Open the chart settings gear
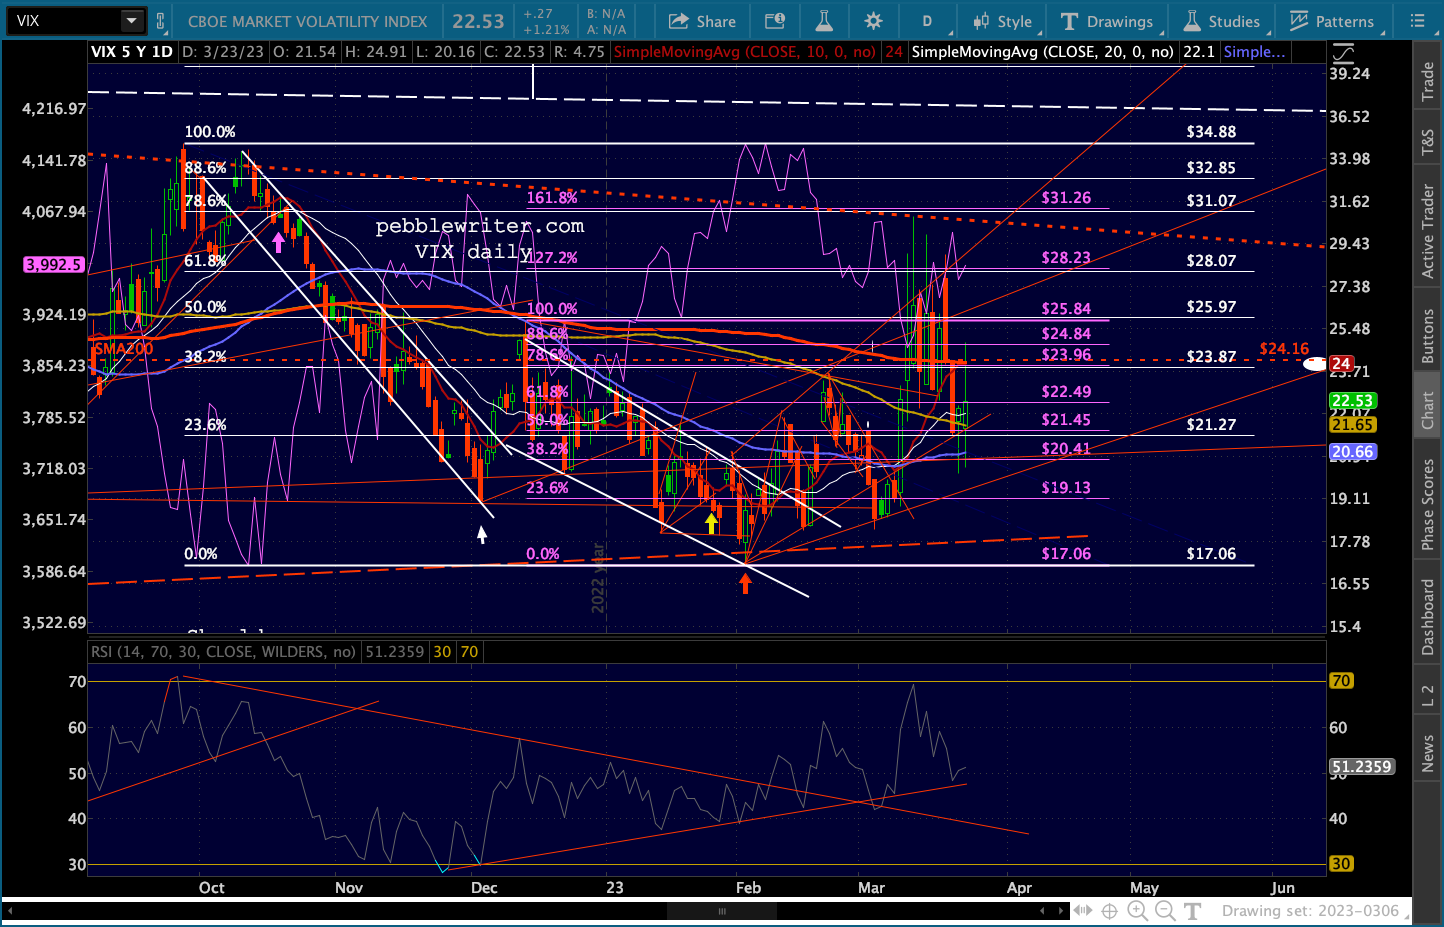 pyautogui.click(x=873, y=21)
